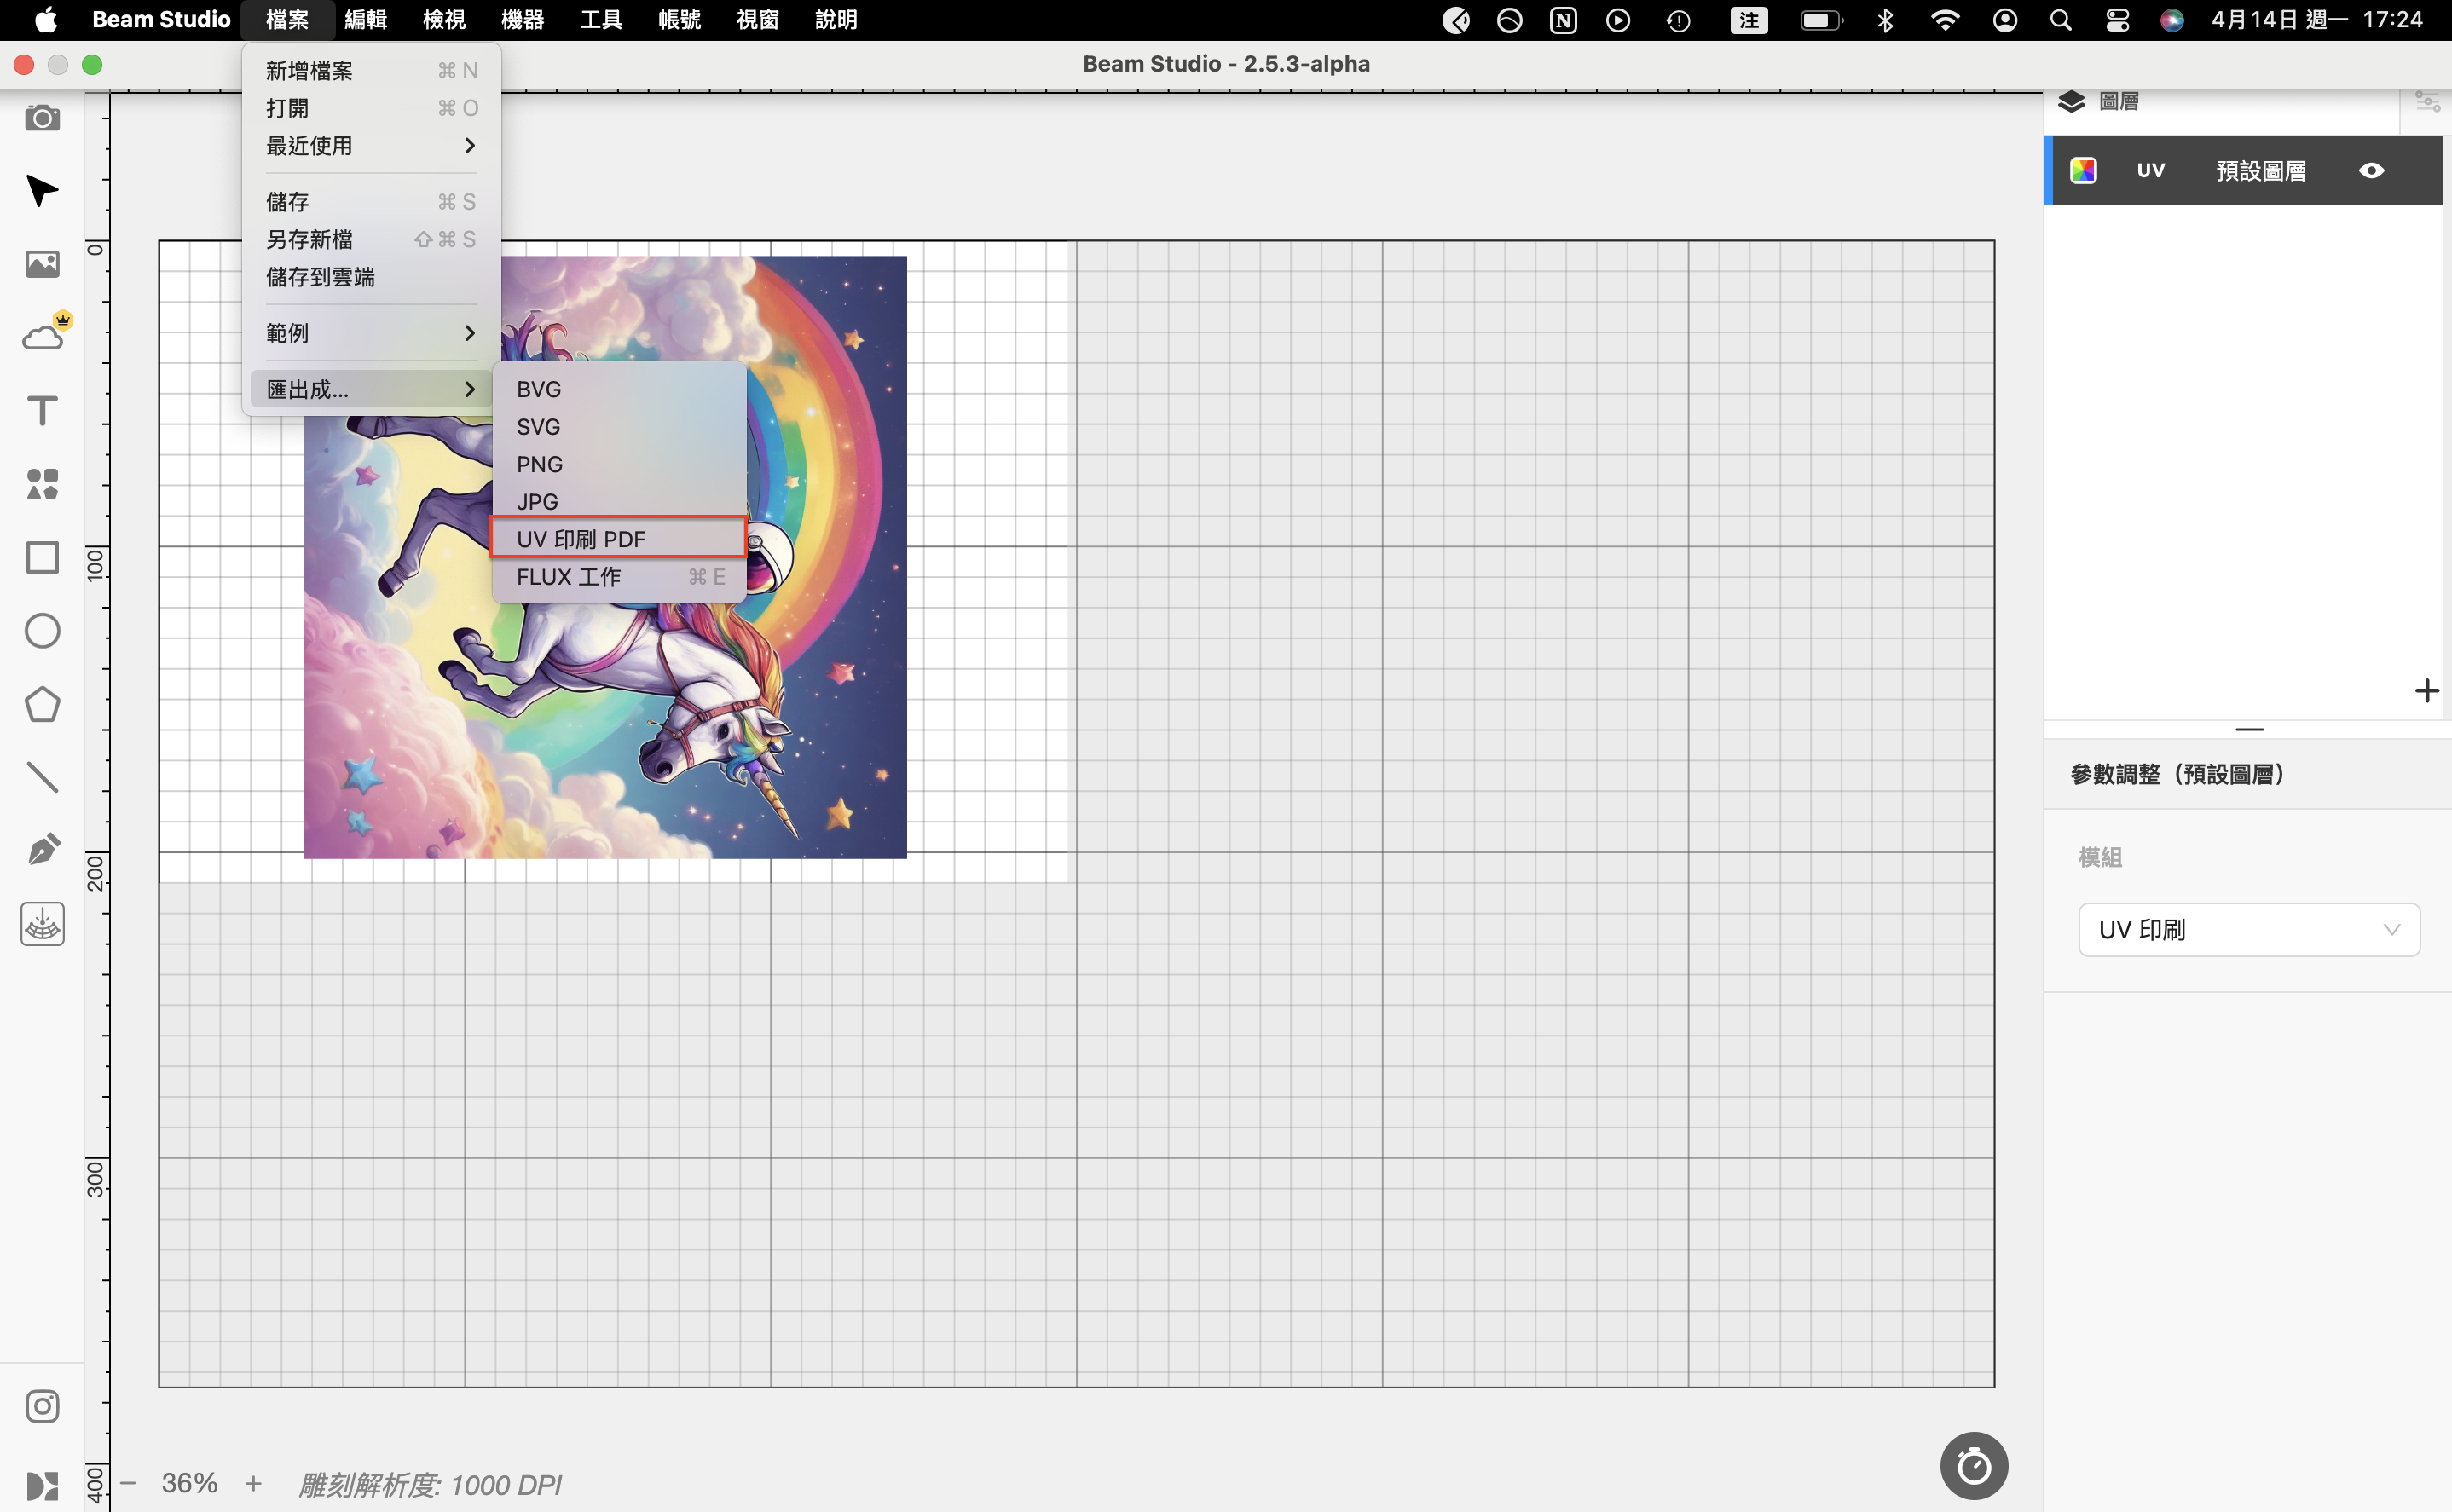2452x1512 pixels.
Task: Export as JPG
Action: click(619, 502)
